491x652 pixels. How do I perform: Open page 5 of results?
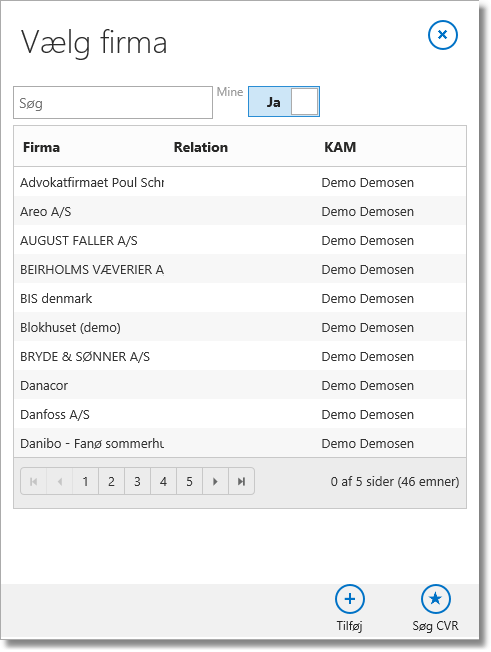pyautogui.click(x=189, y=482)
